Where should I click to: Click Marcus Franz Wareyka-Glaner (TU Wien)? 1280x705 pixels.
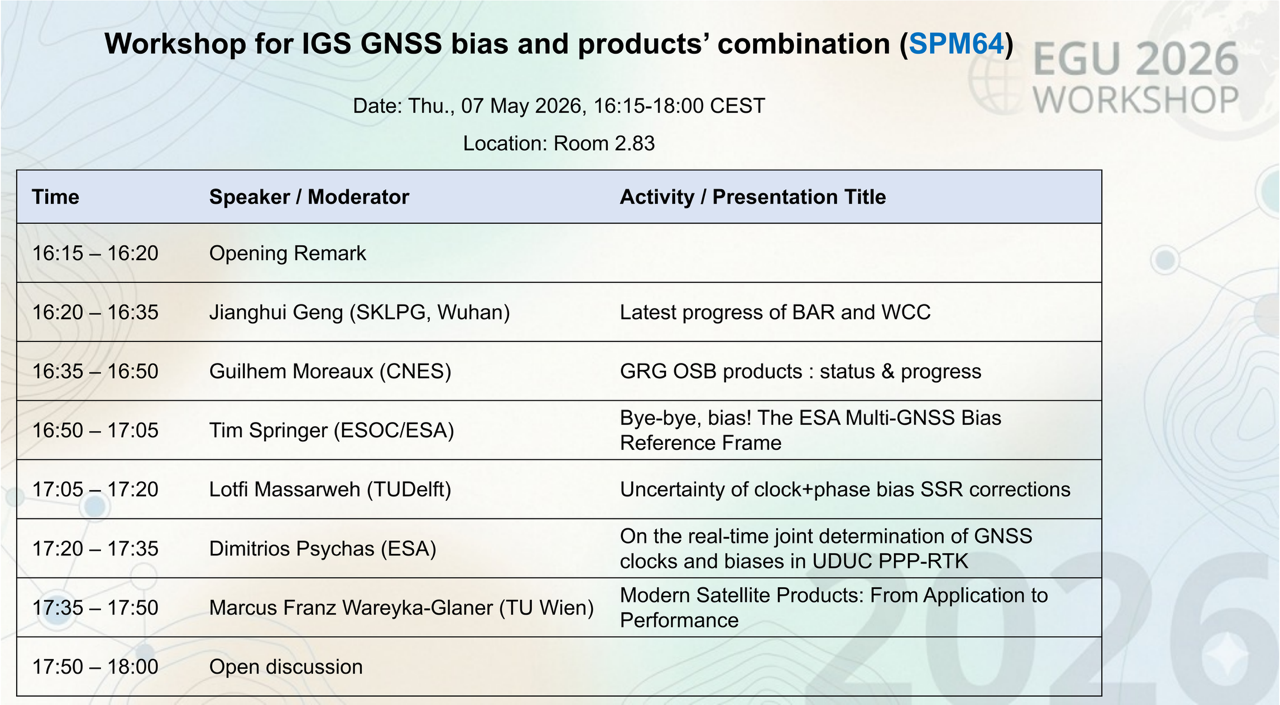tap(401, 607)
